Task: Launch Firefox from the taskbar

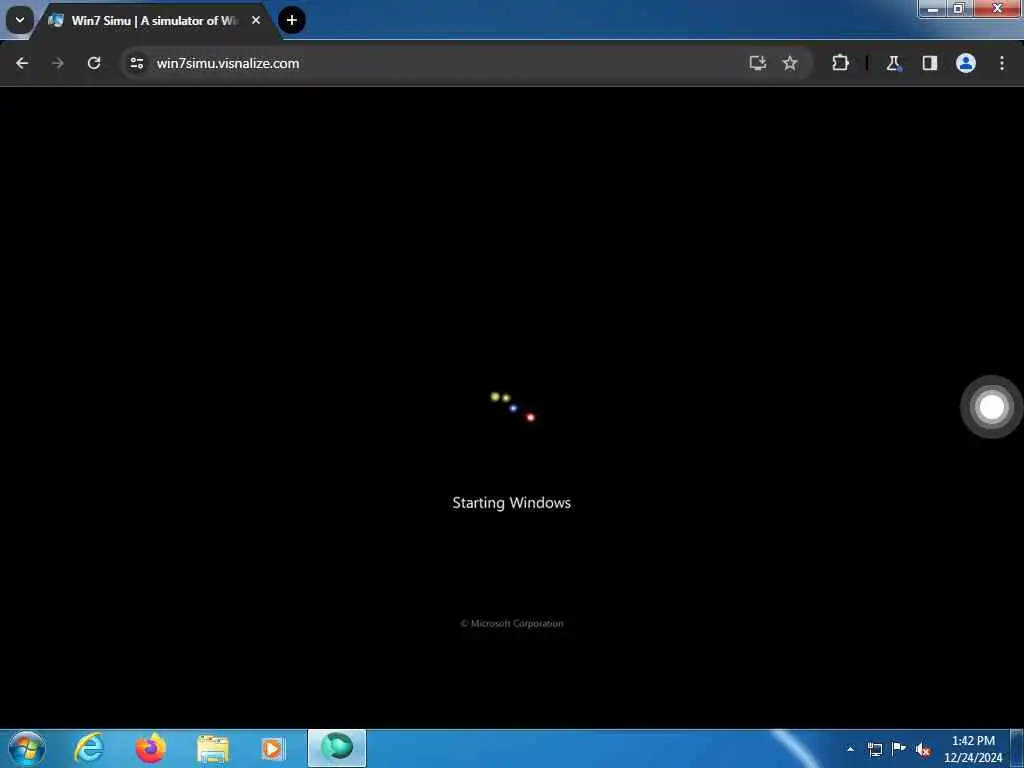Action: click(x=150, y=748)
